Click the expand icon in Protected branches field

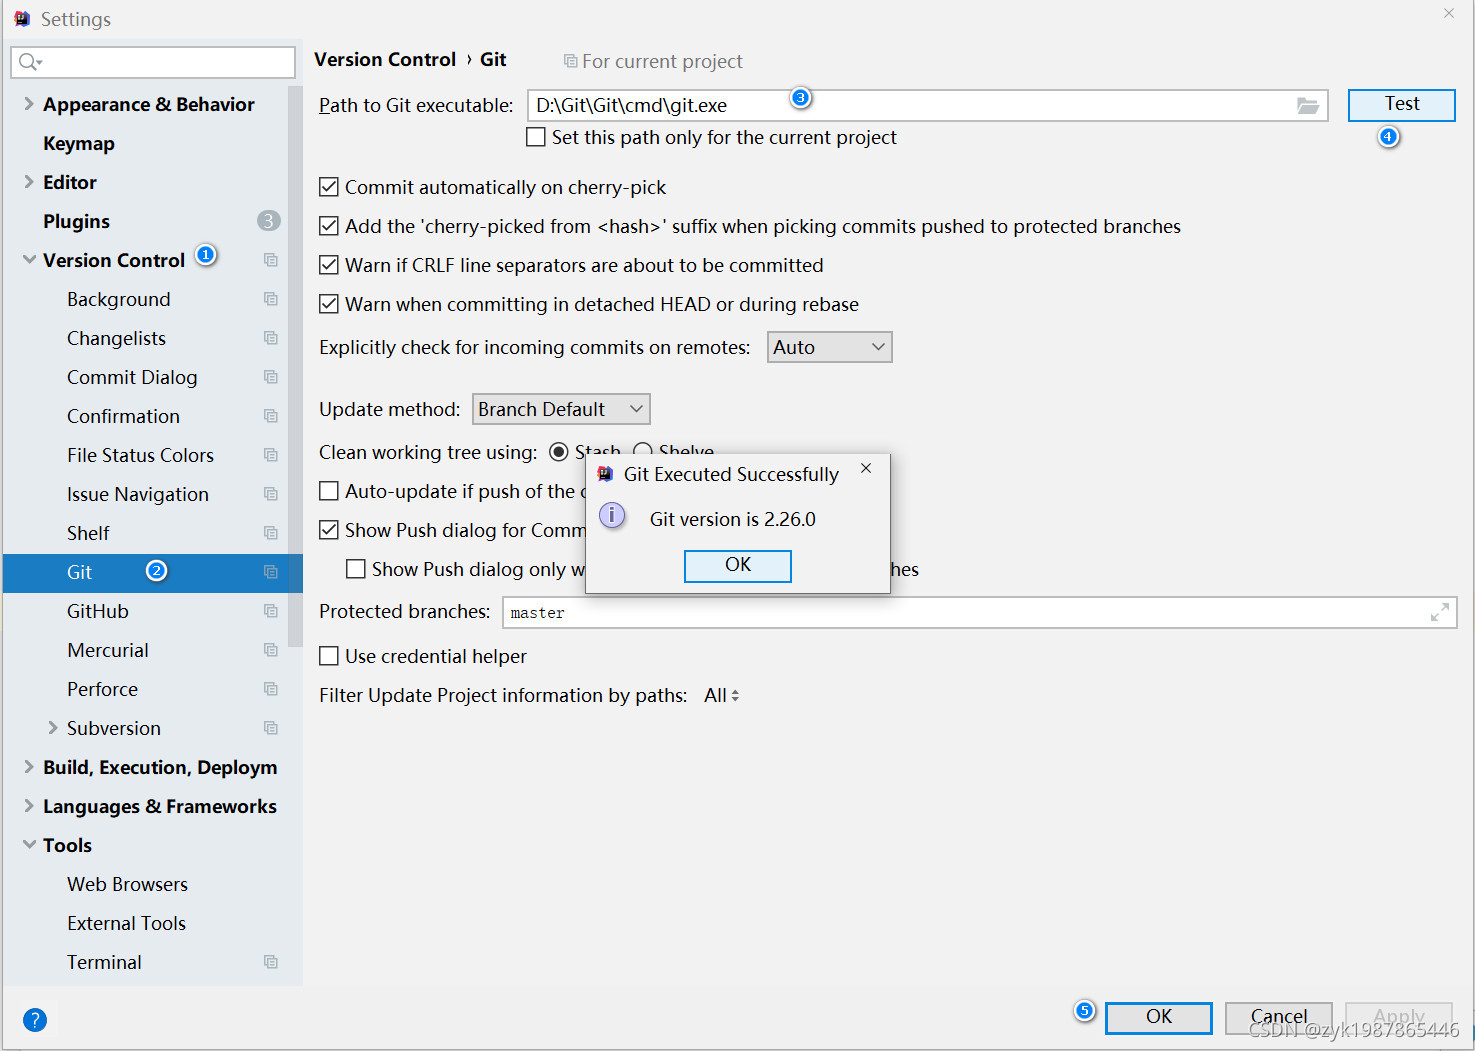pos(1440,613)
